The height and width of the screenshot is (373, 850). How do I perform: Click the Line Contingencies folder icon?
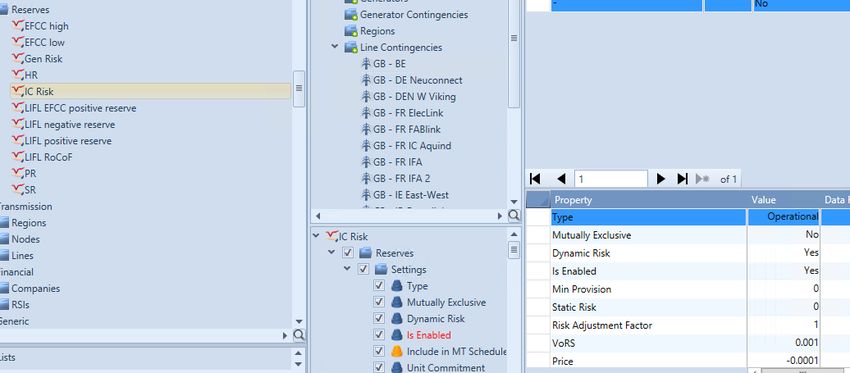click(x=351, y=47)
